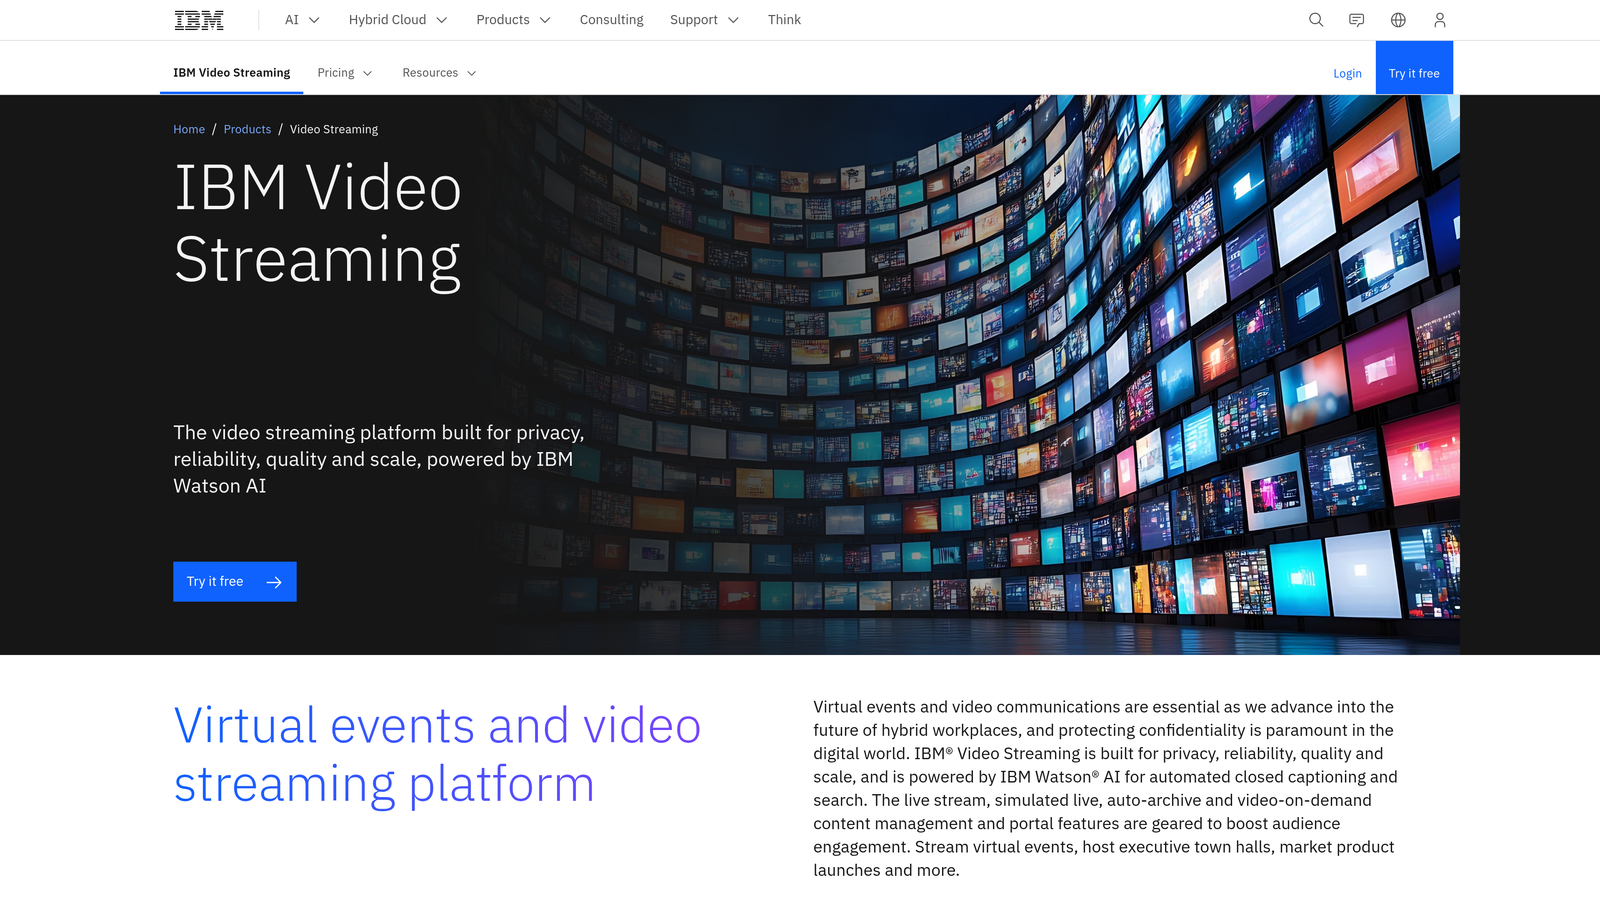The width and height of the screenshot is (1600, 900).
Task: Click the IBM logo
Action: coord(197,19)
